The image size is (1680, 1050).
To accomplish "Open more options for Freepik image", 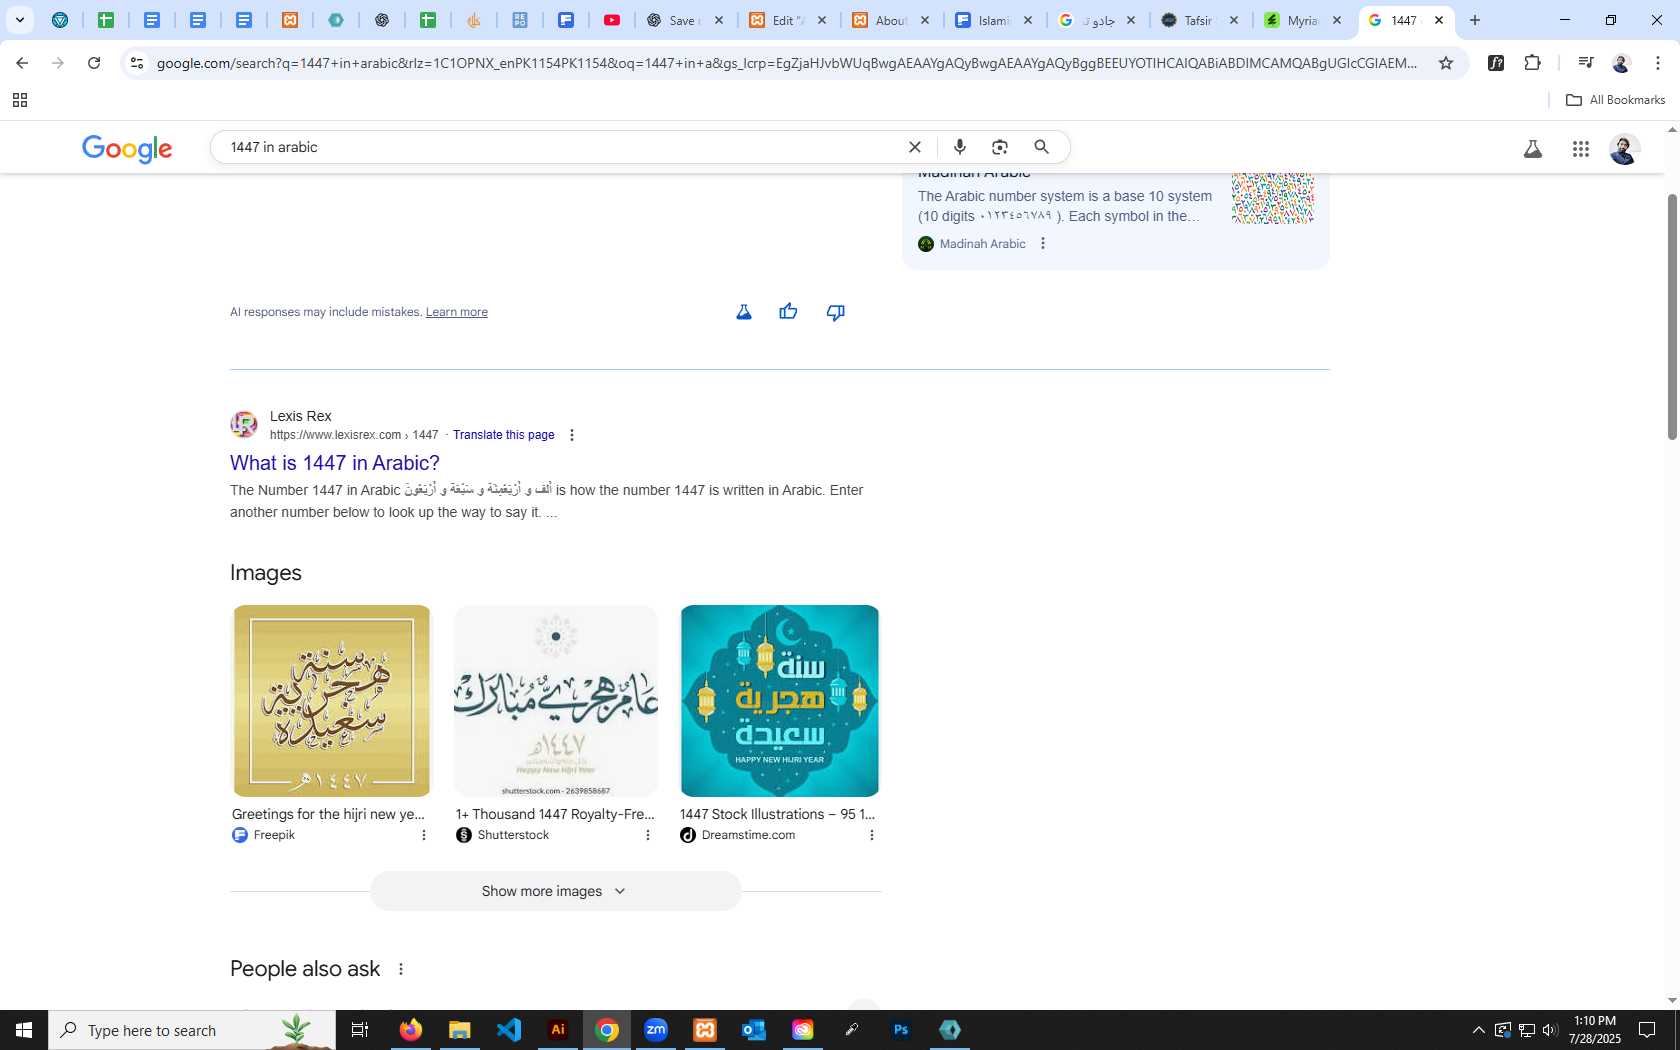I will pos(424,835).
